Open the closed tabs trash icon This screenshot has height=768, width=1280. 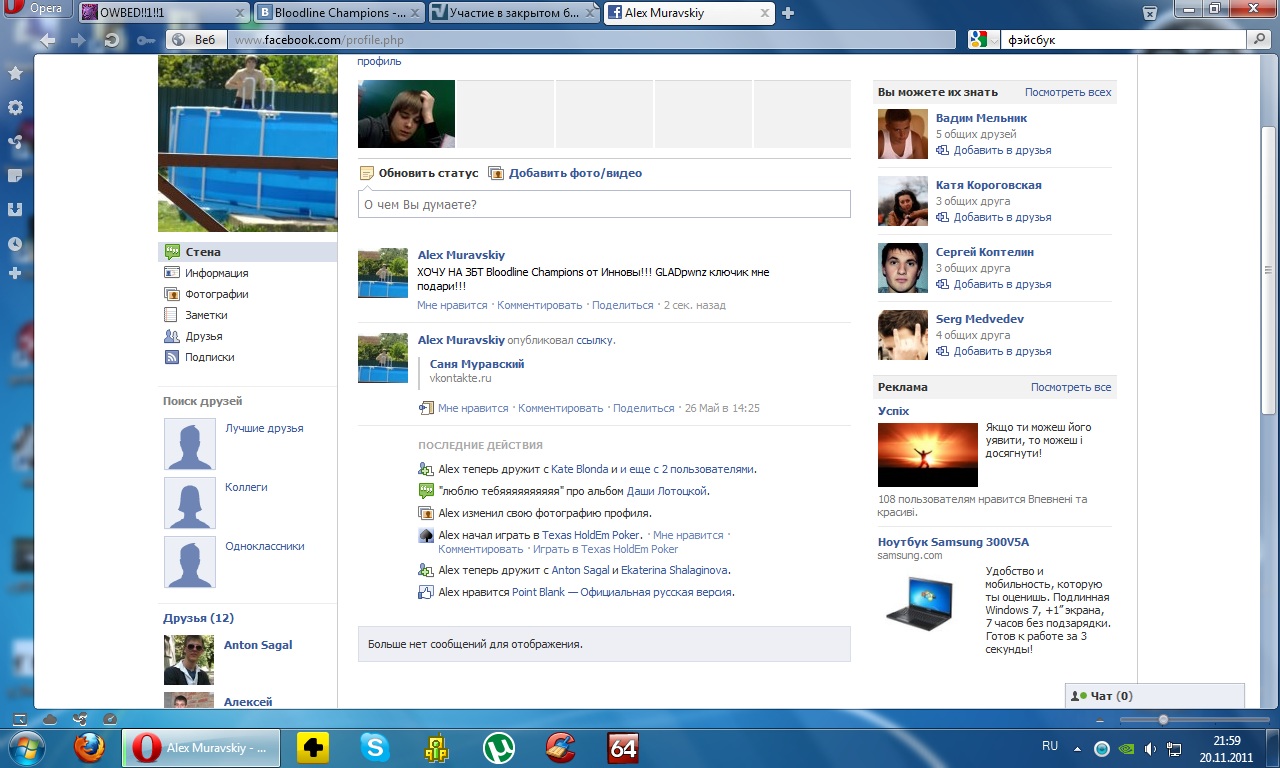(1150, 13)
